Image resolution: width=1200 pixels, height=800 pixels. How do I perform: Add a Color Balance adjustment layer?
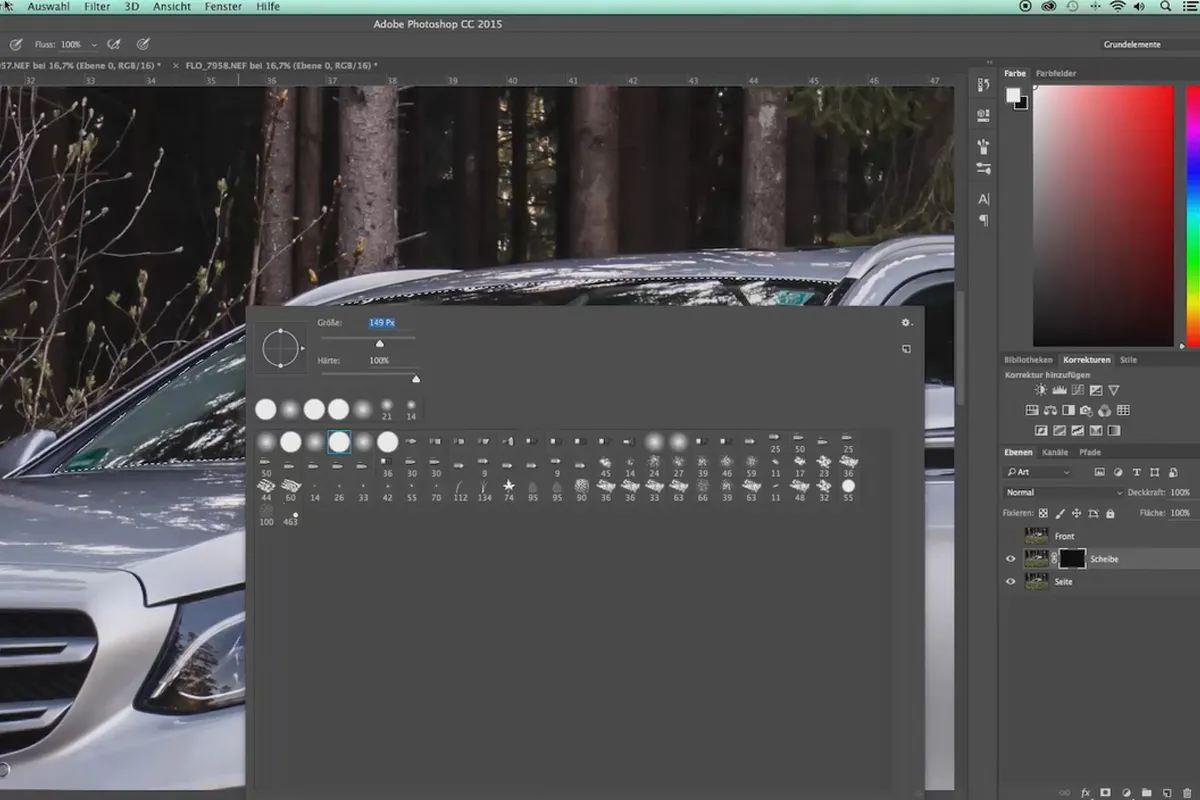[x=1050, y=410]
